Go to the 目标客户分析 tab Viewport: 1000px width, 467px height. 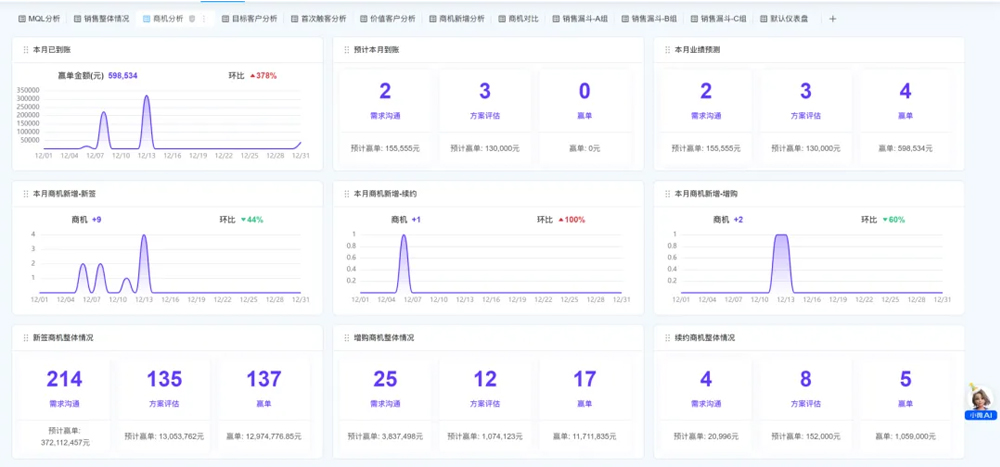248,19
